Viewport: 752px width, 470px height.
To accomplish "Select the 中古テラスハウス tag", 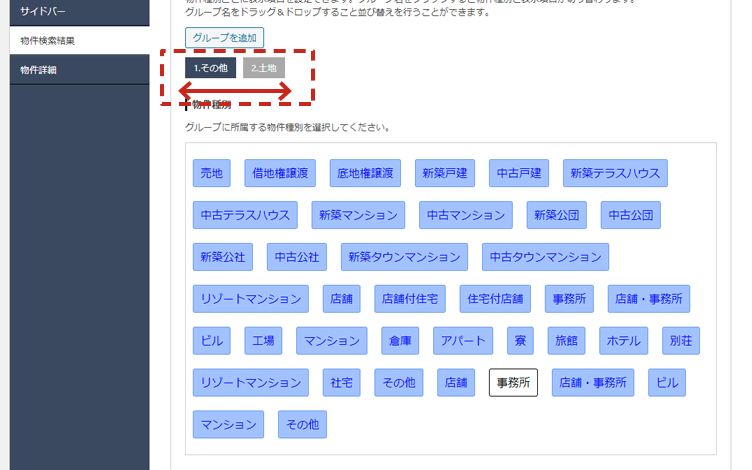I will (245, 215).
